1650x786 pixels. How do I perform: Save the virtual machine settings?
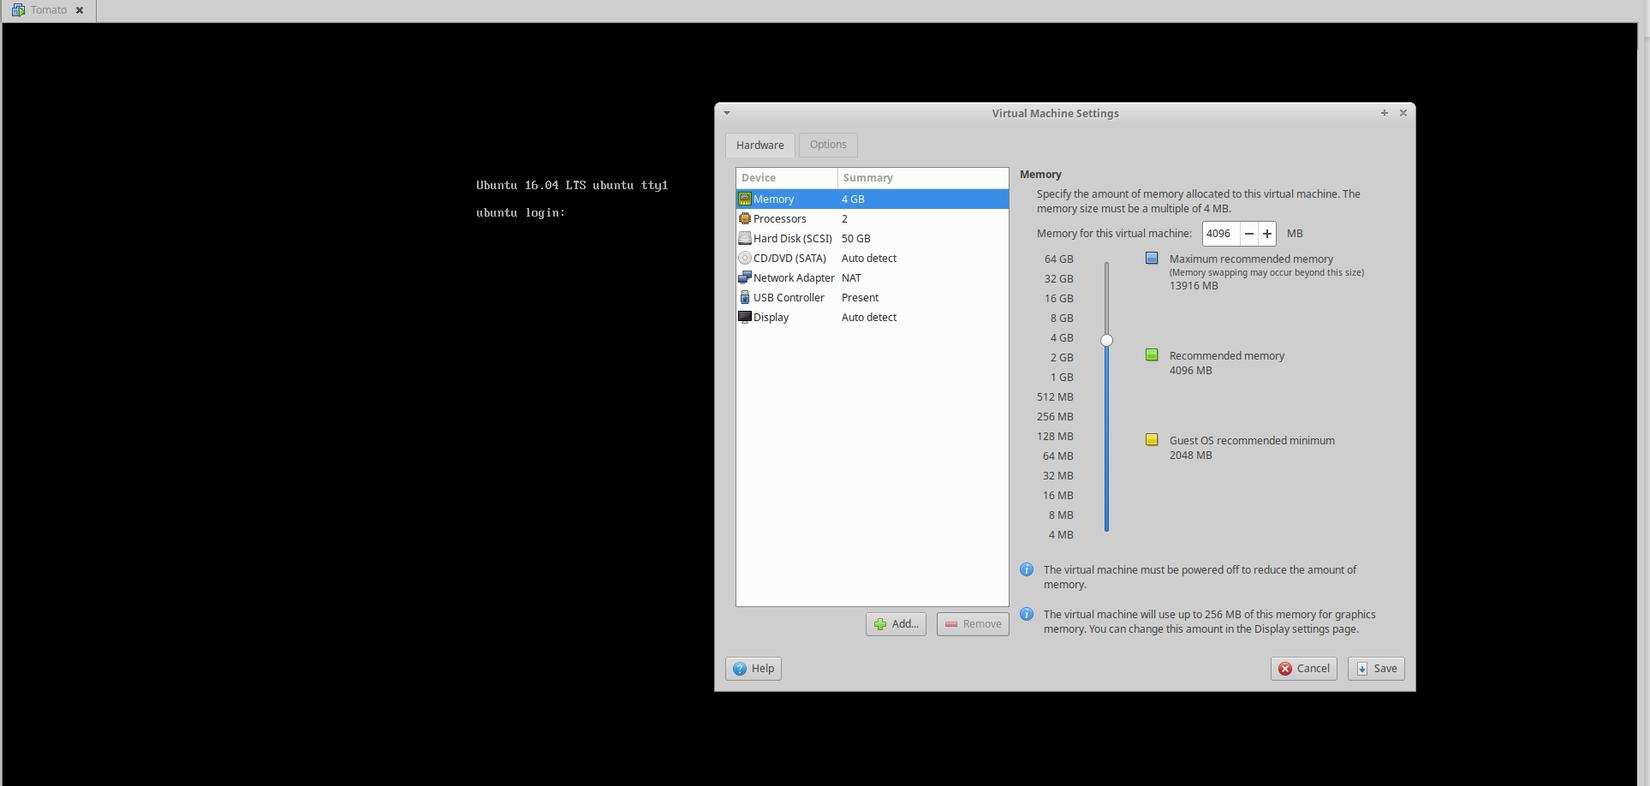click(1376, 668)
